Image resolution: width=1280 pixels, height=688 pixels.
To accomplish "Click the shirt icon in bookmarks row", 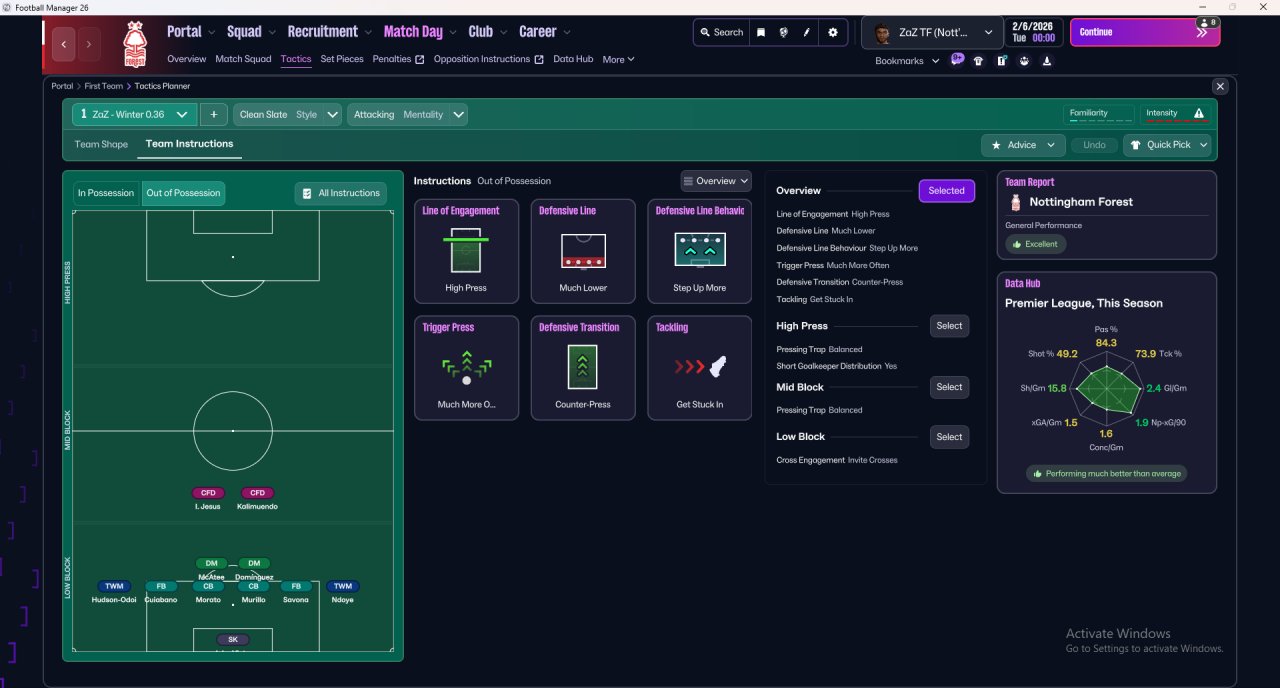I will [978, 61].
